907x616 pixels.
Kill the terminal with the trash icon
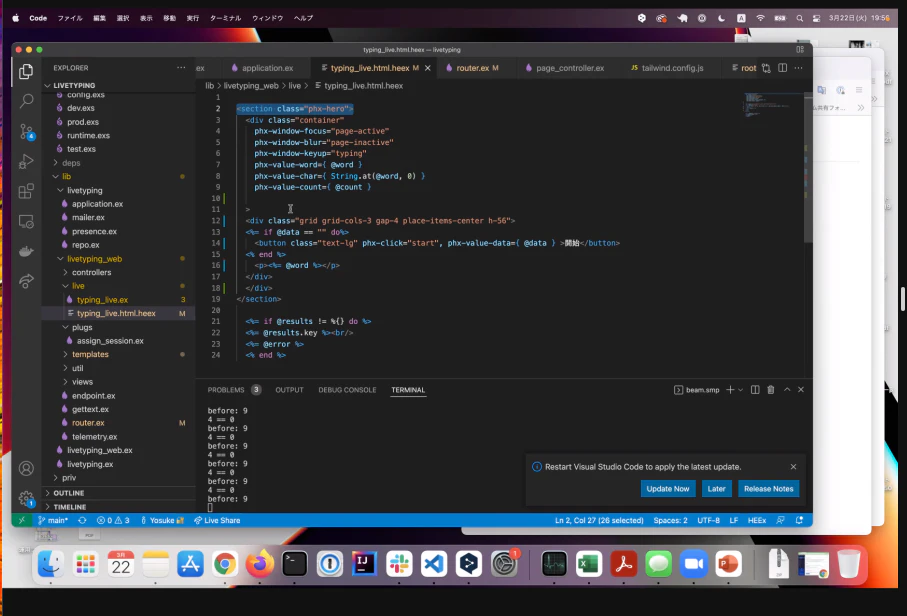click(x=770, y=390)
